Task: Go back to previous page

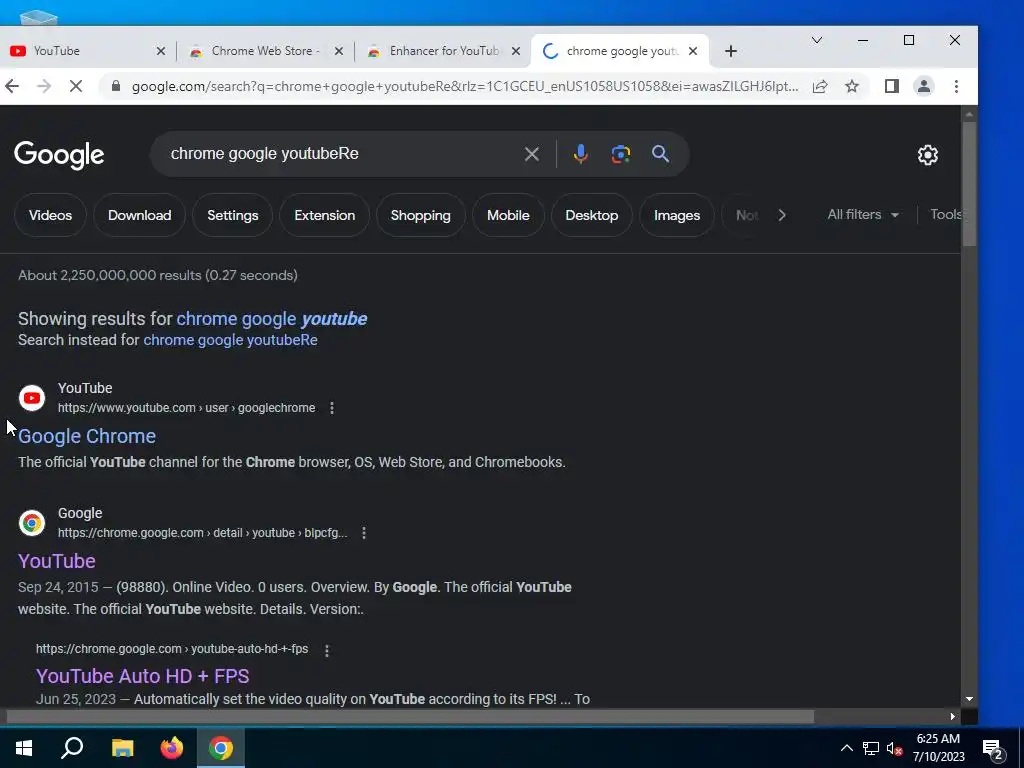Action: tap(12, 86)
